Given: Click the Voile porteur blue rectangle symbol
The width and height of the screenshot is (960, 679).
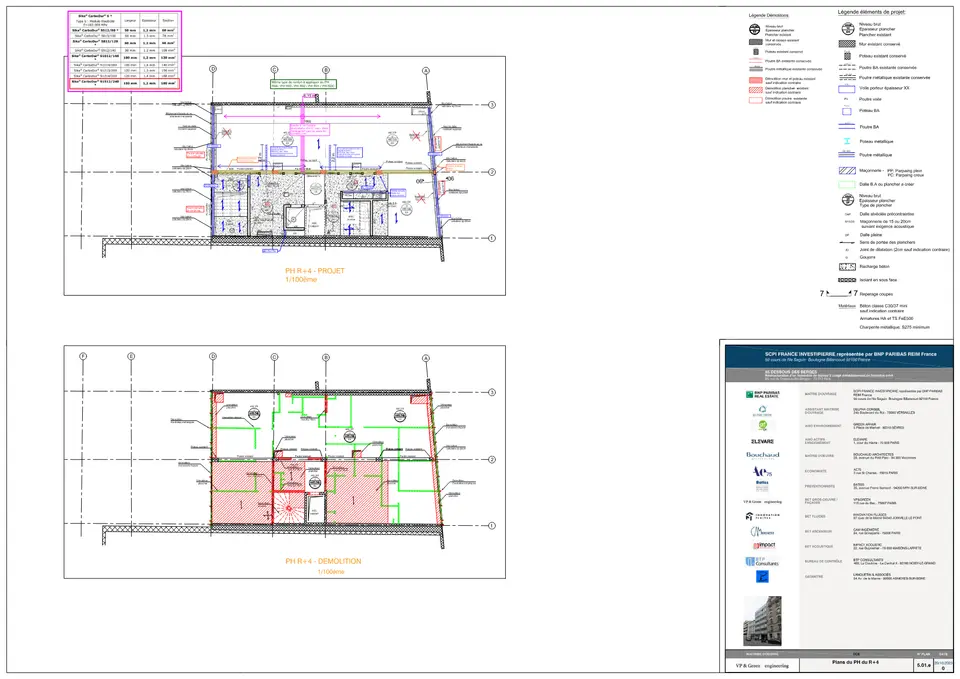Looking at the screenshot, I should click(847, 89).
